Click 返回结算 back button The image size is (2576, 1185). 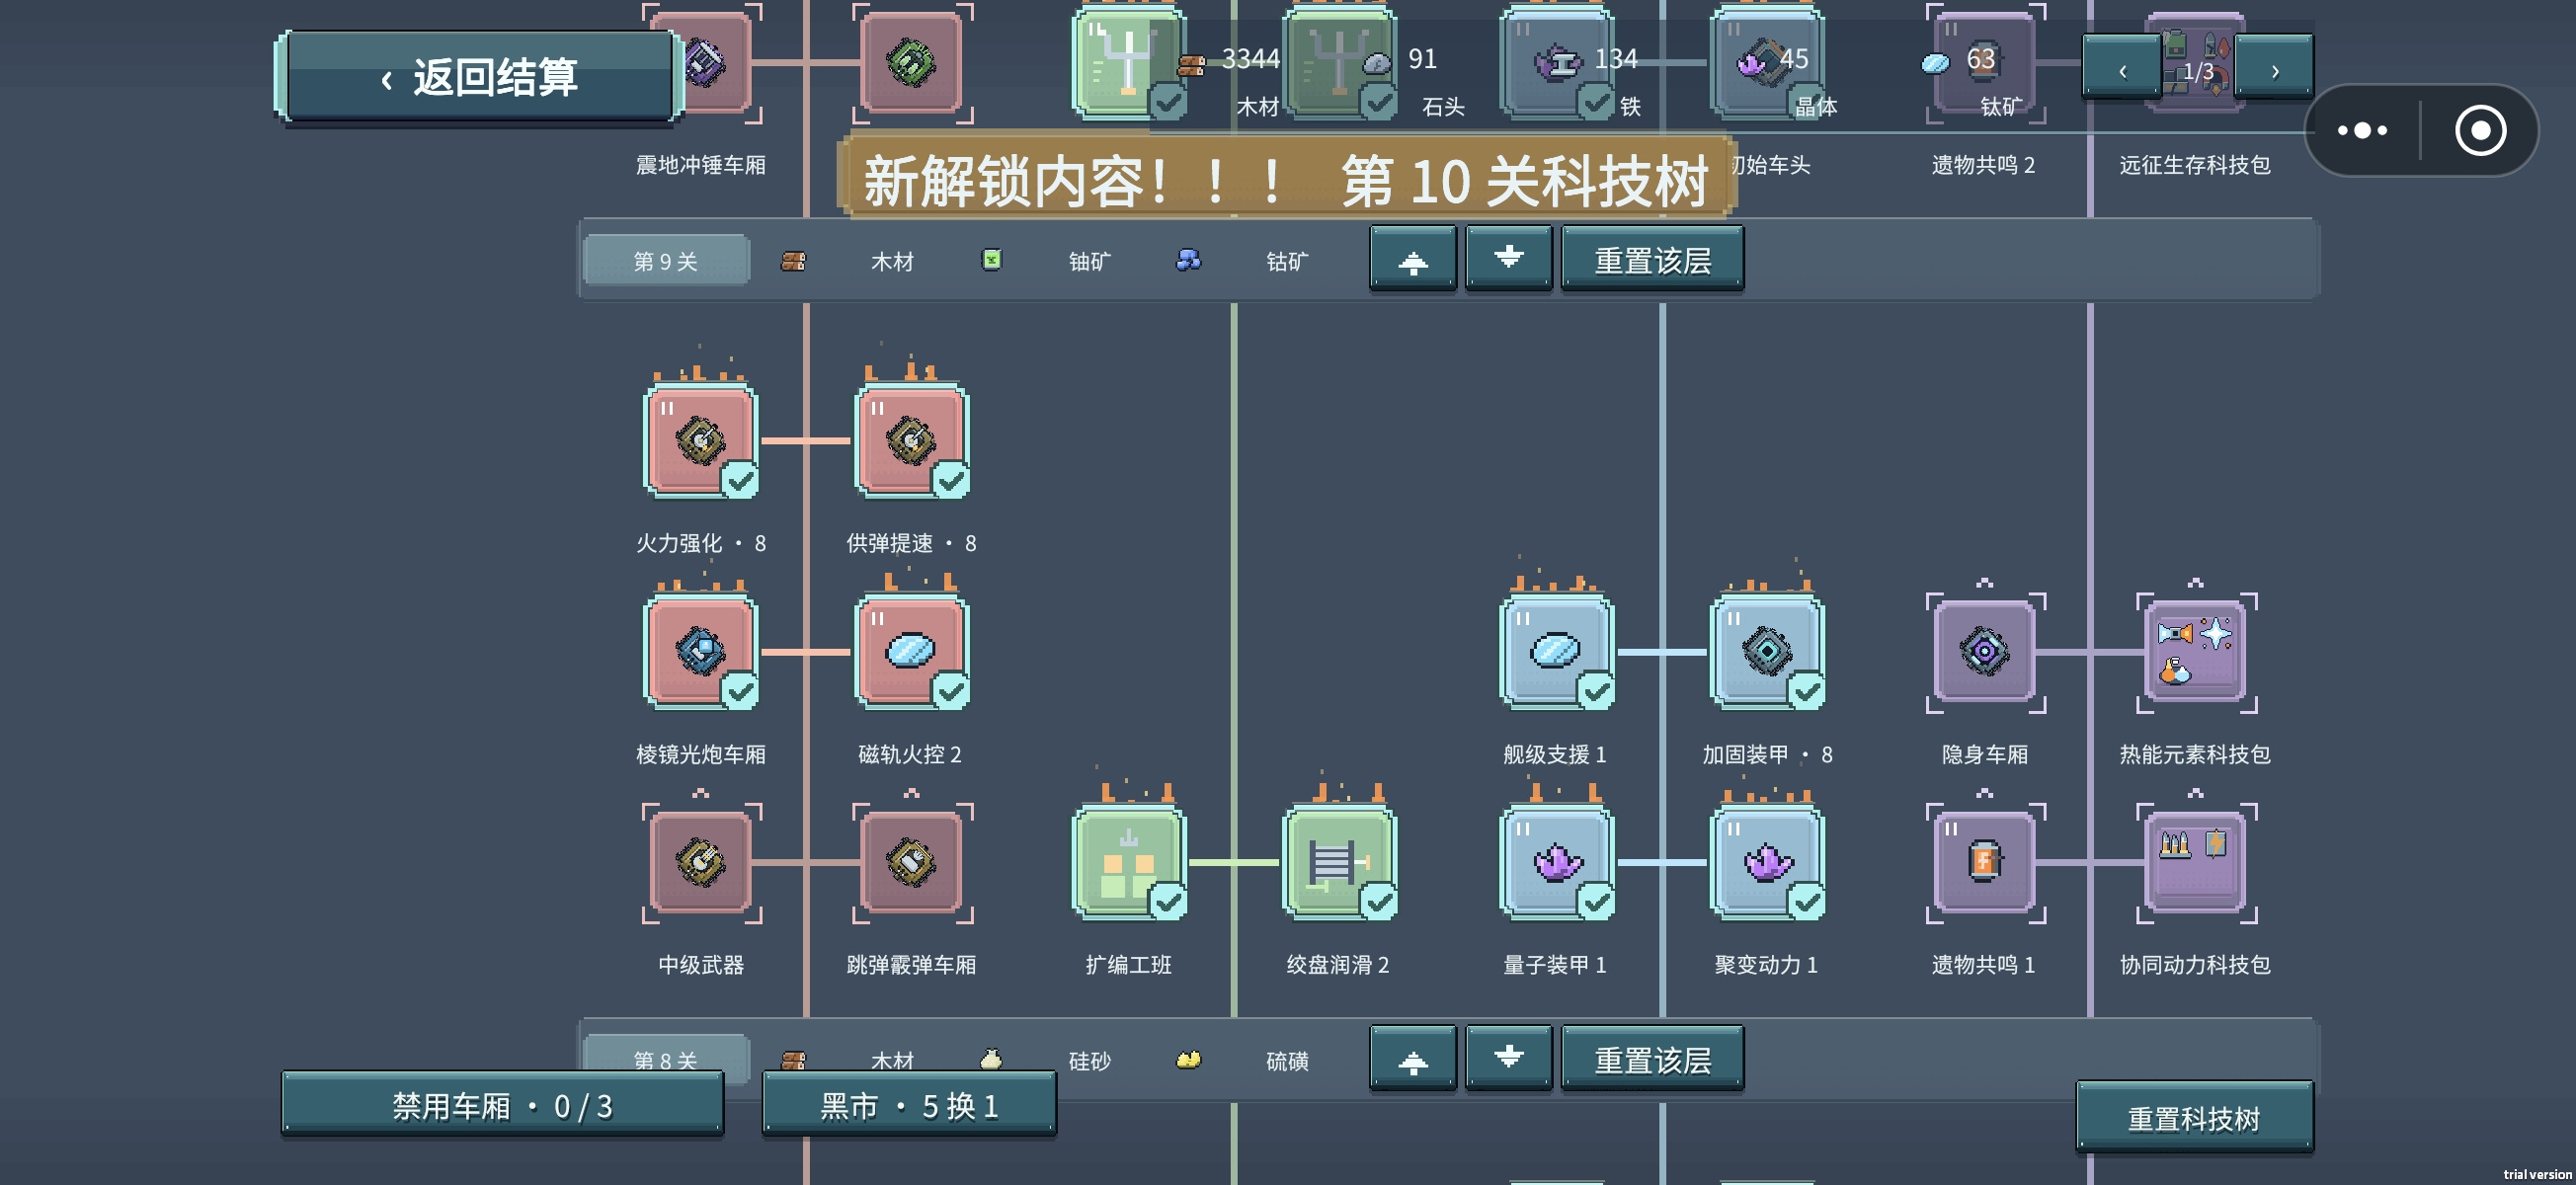pos(479,76)
